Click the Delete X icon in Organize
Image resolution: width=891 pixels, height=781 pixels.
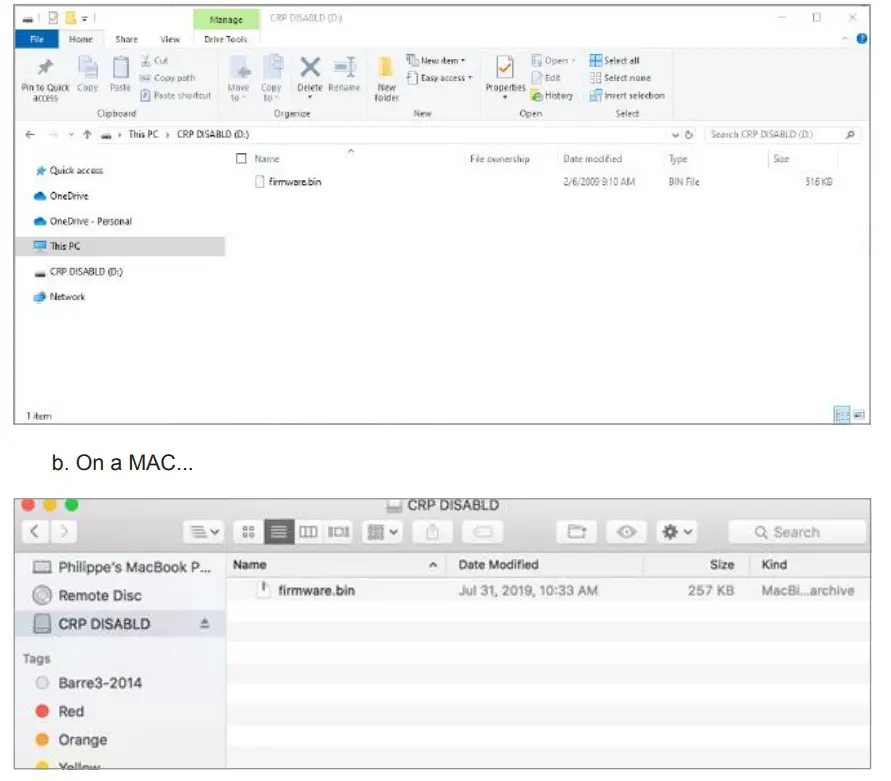(310, 67)
